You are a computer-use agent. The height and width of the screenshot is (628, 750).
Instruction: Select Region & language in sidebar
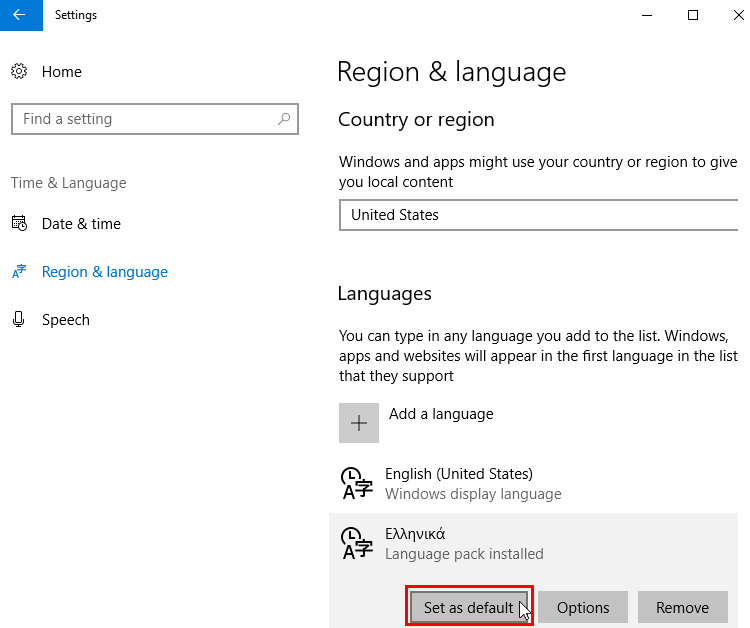pyautogui.click(x=105, y=272)
